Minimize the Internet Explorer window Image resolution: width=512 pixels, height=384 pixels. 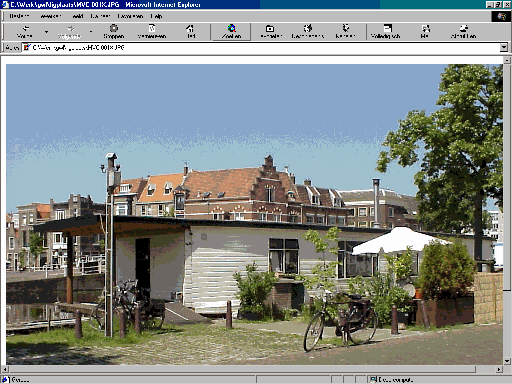coord(490,5)
